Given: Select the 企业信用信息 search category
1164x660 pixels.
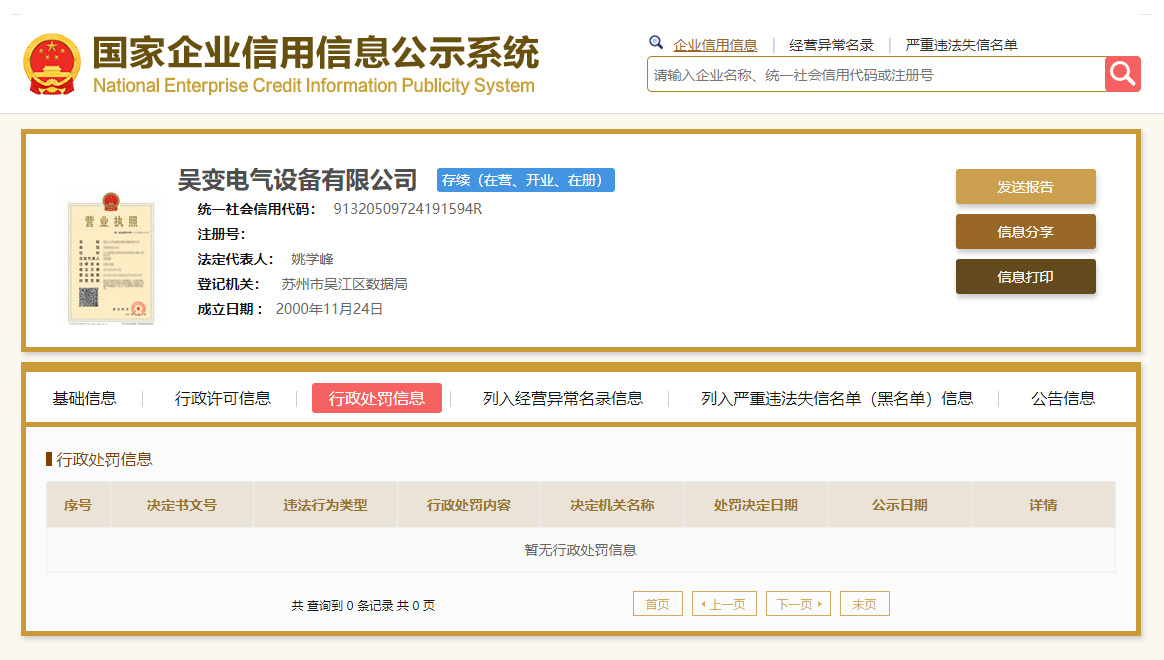Looking at the screenshot, I should point(715,45).
